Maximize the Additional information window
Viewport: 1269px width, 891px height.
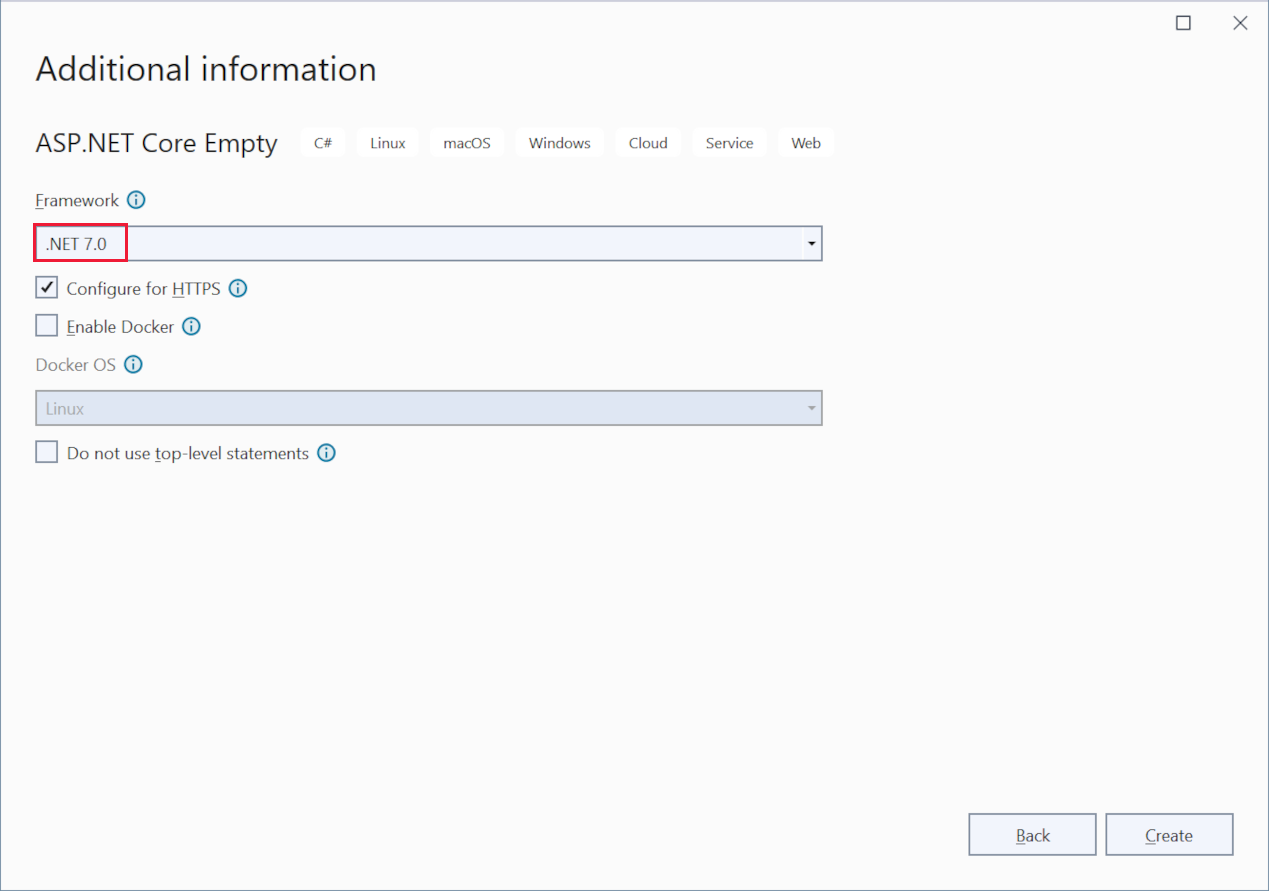1183,24
